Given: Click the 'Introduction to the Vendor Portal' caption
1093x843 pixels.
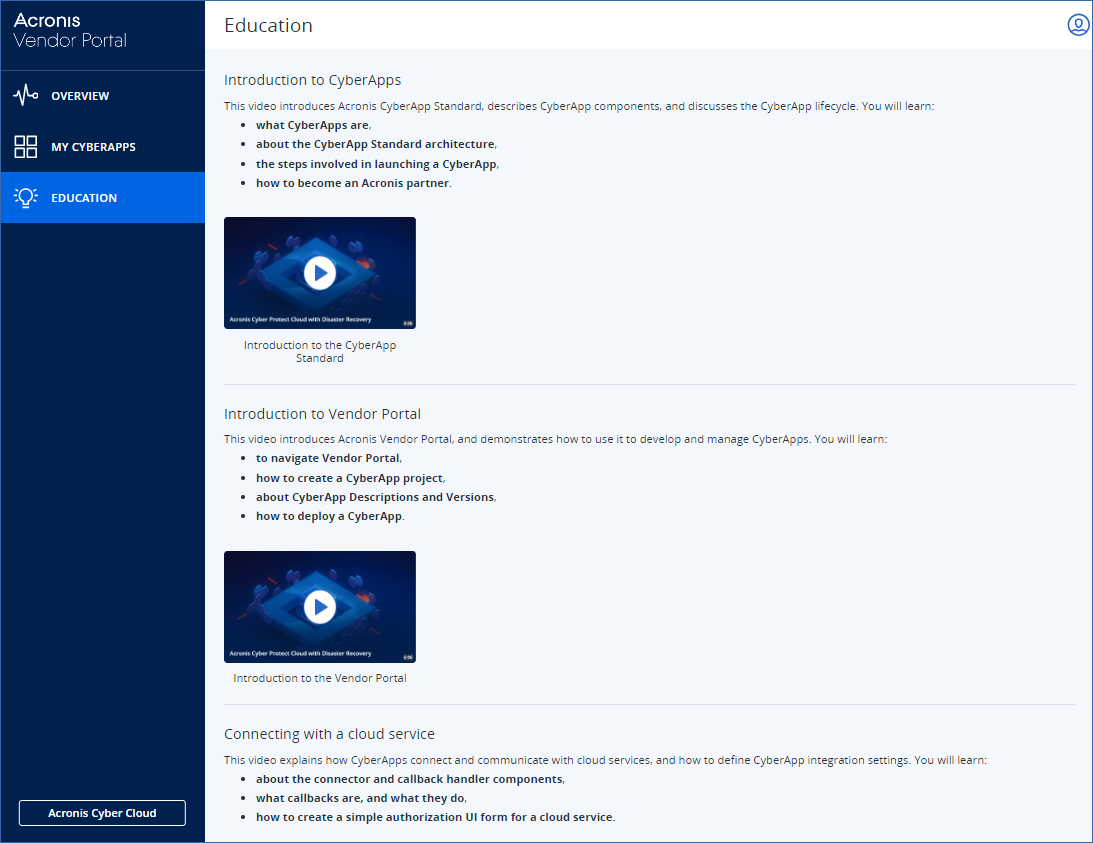Looking at the screenshot, I should pos(320,678).
